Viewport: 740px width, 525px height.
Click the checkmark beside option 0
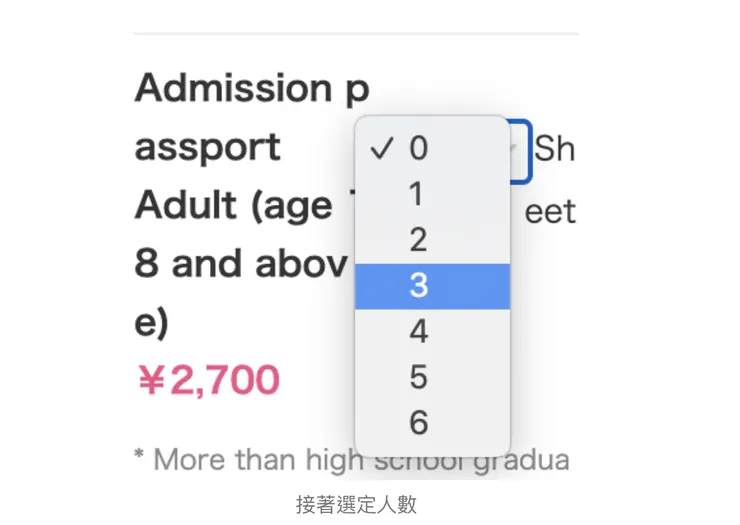click(380, 148)
